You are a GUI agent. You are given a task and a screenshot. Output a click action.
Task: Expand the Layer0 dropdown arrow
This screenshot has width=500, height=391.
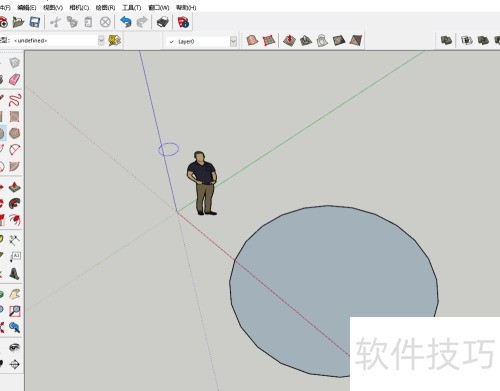click(233, 41)
